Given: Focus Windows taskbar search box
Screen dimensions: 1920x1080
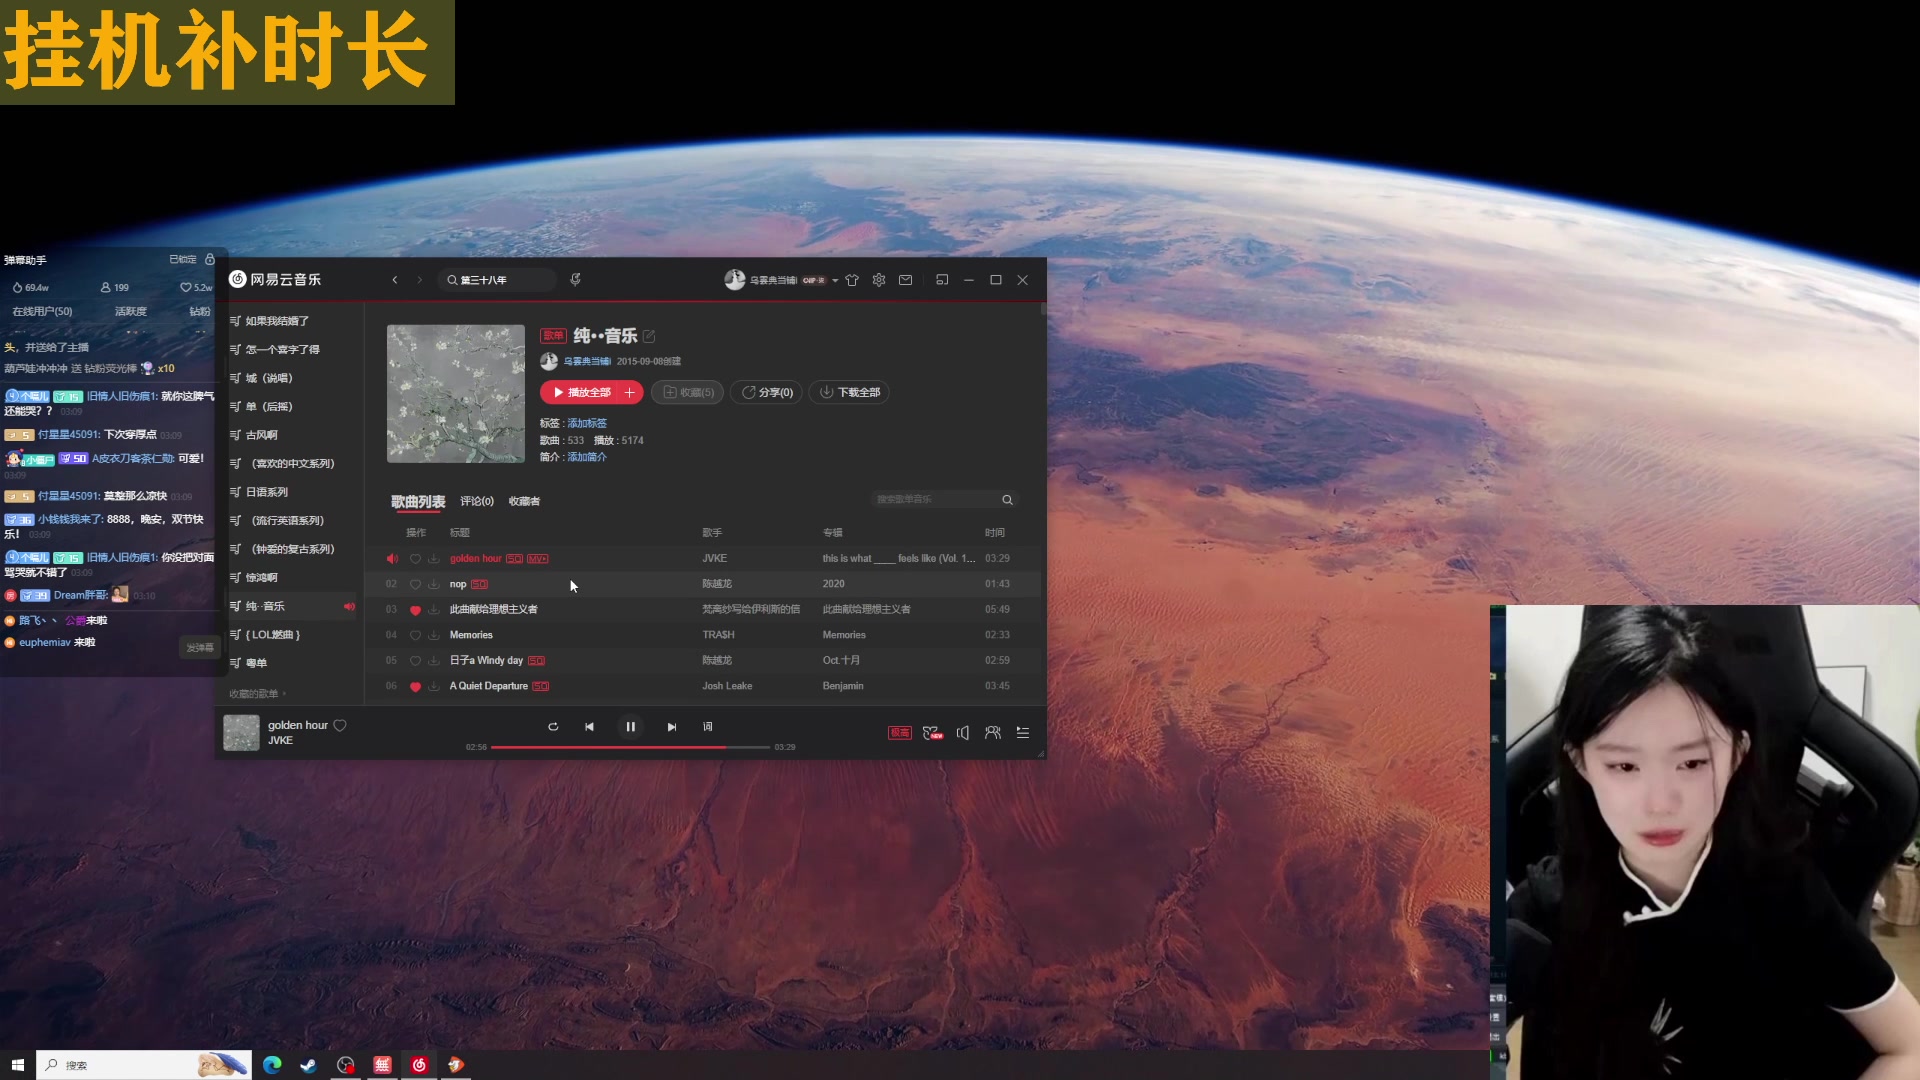Looking at the screenshot, I should point(144,1065).
